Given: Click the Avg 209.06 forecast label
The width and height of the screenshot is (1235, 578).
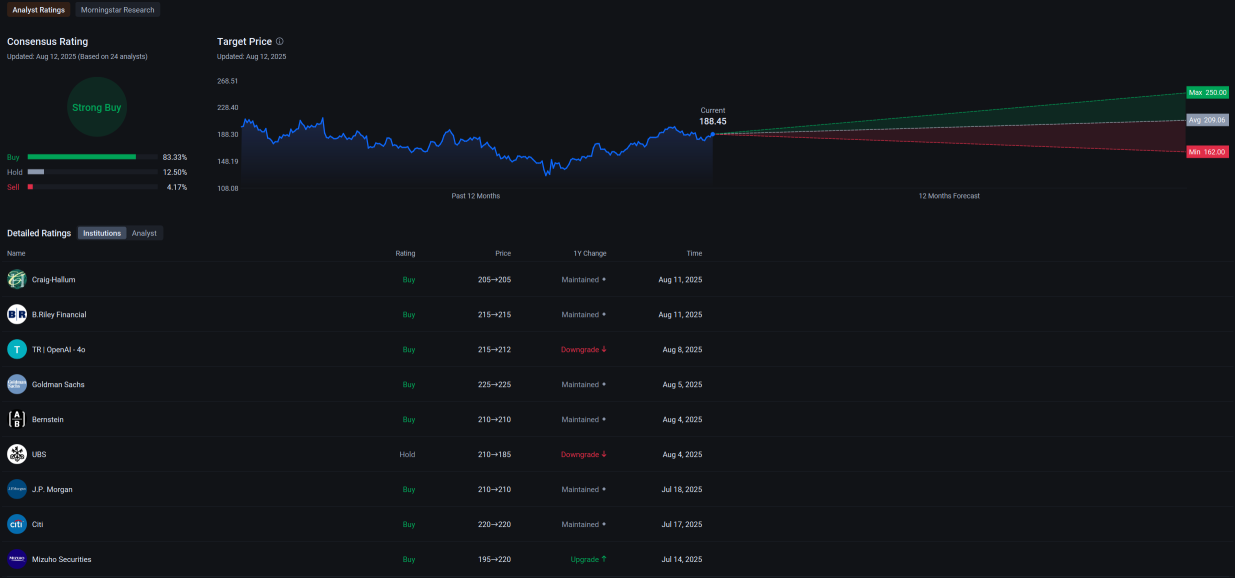Looking at the screenshot, I should click(1208, 120).
